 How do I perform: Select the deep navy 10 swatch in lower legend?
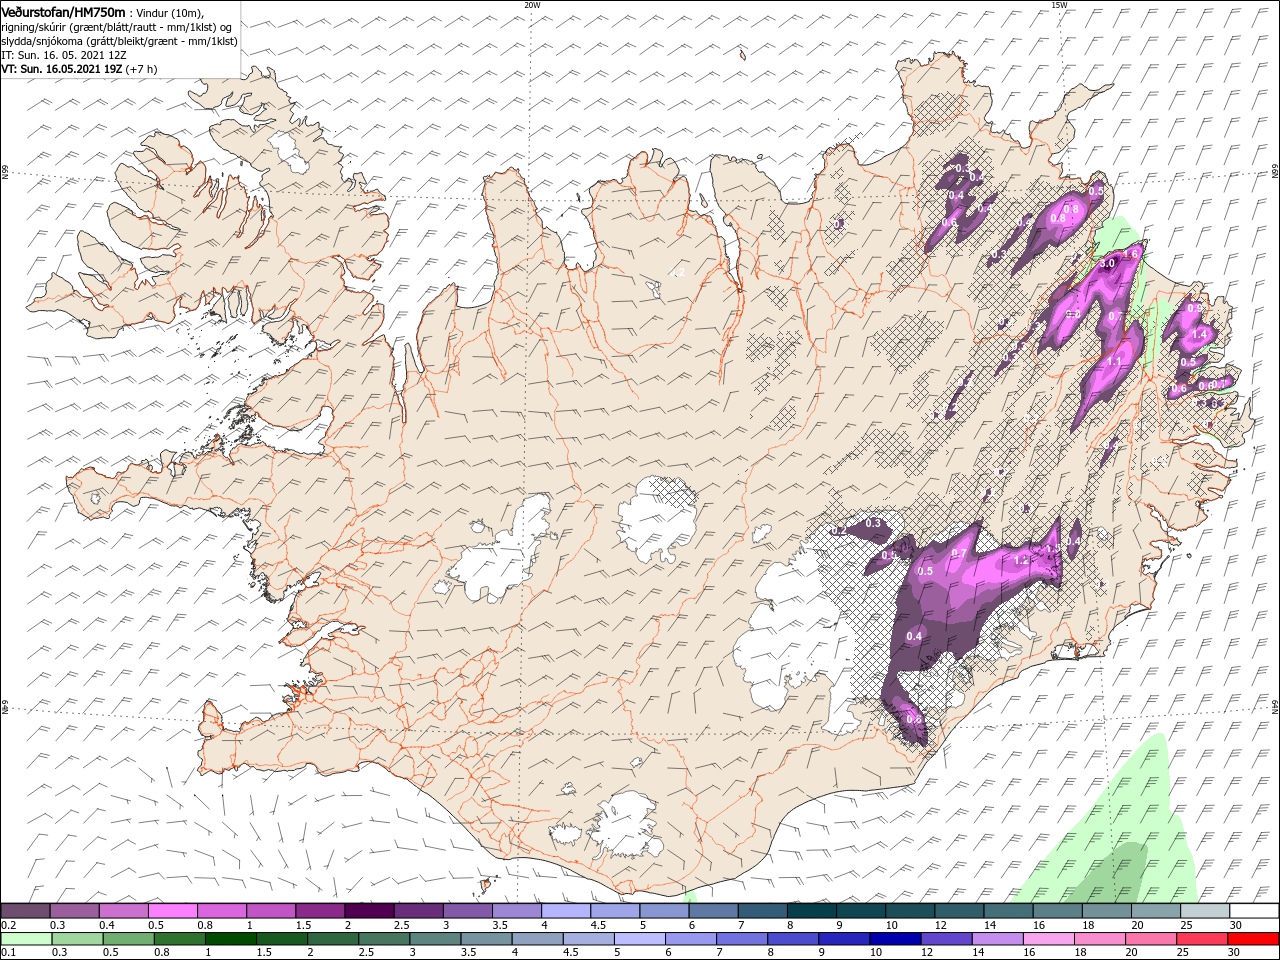(894, 939)
